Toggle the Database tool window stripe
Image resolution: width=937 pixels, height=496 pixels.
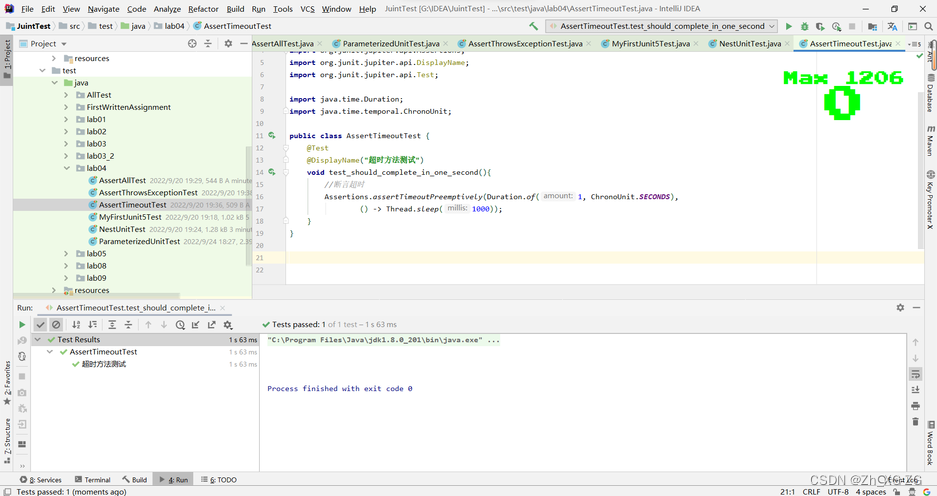tap(930, 93)
